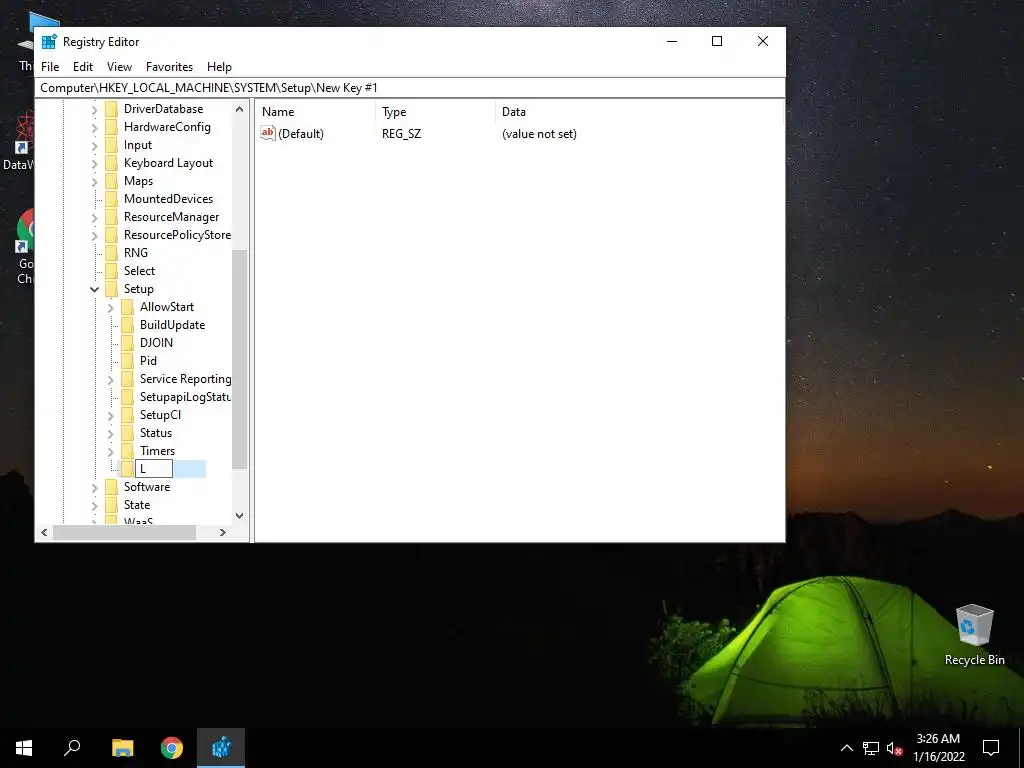Click the Registry Editor title bar icon
The width and height of the screenshot is (1024, 768).
pyautogui.click(x=49, y=41)
